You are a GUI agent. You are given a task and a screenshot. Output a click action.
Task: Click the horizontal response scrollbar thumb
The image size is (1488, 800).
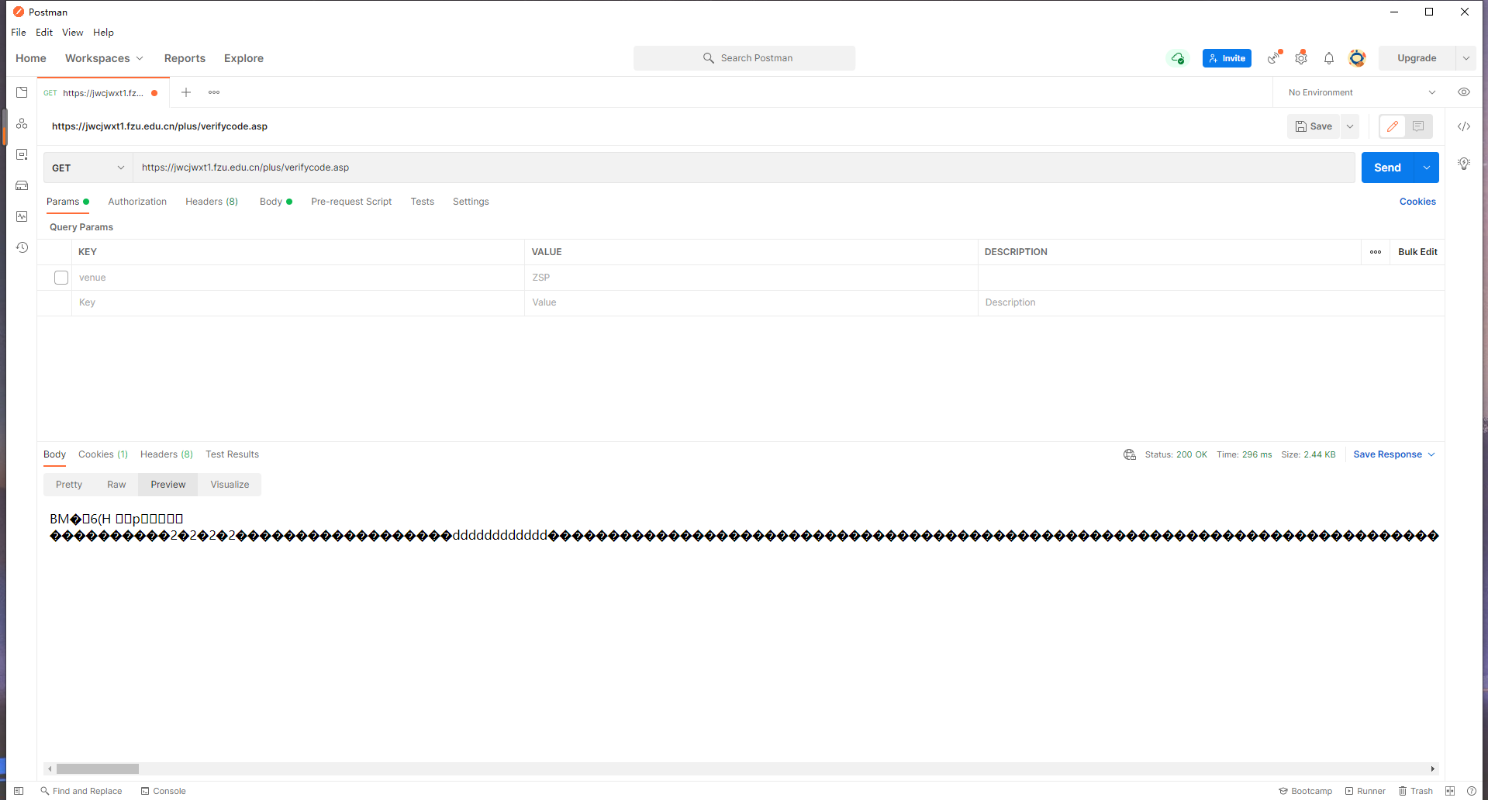pos(97,769)
